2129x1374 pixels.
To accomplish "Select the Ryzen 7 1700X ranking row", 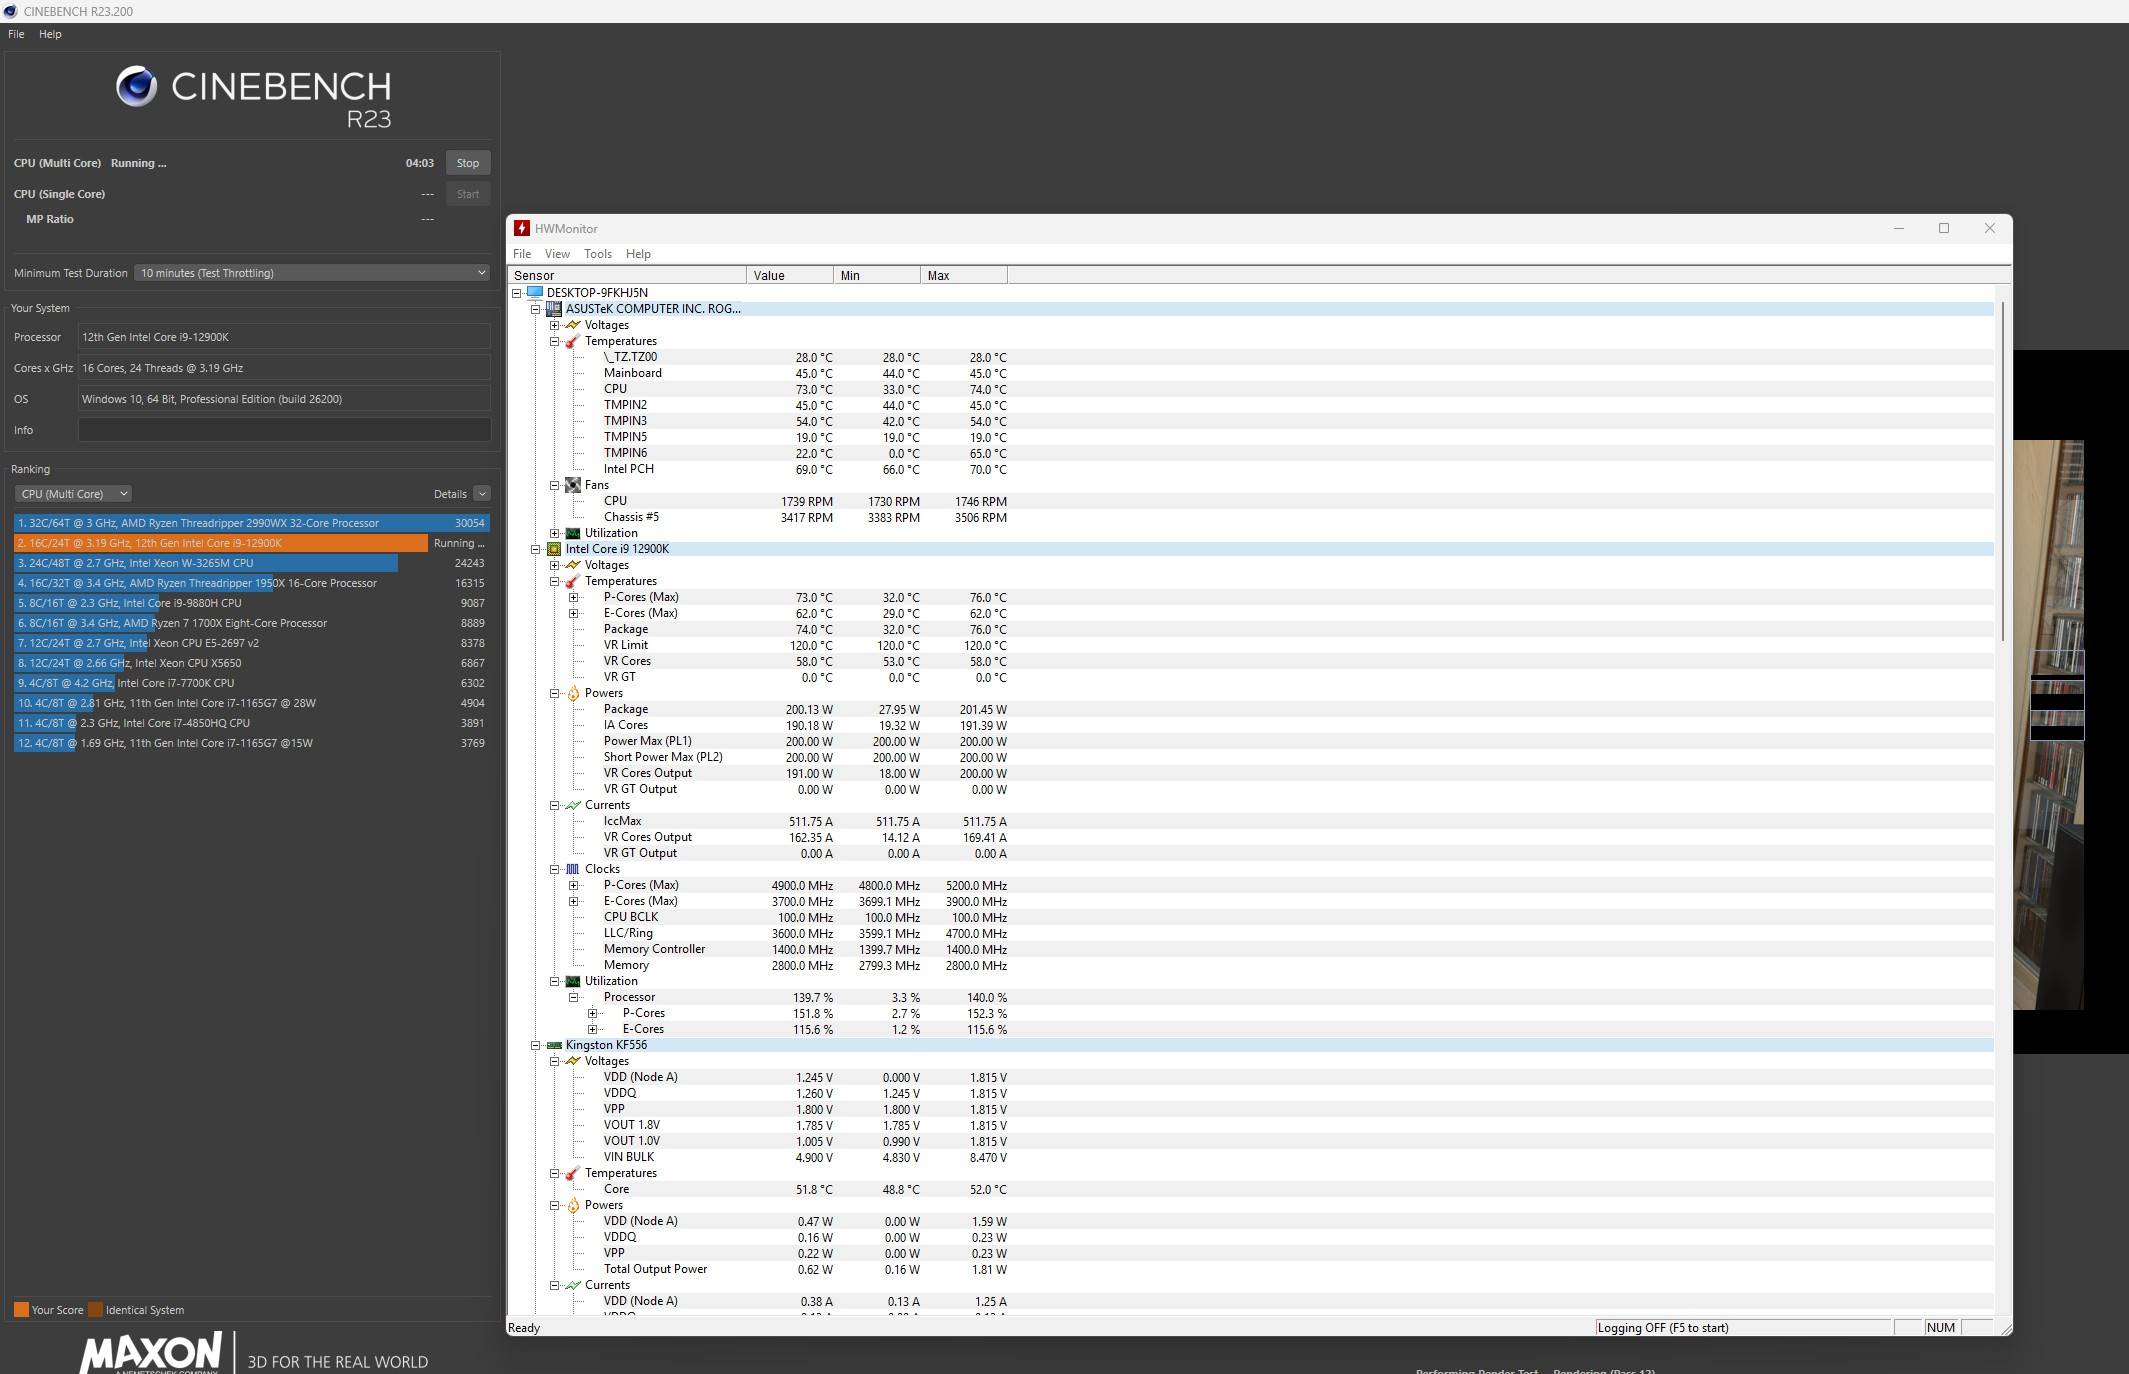I will (251, 623).
